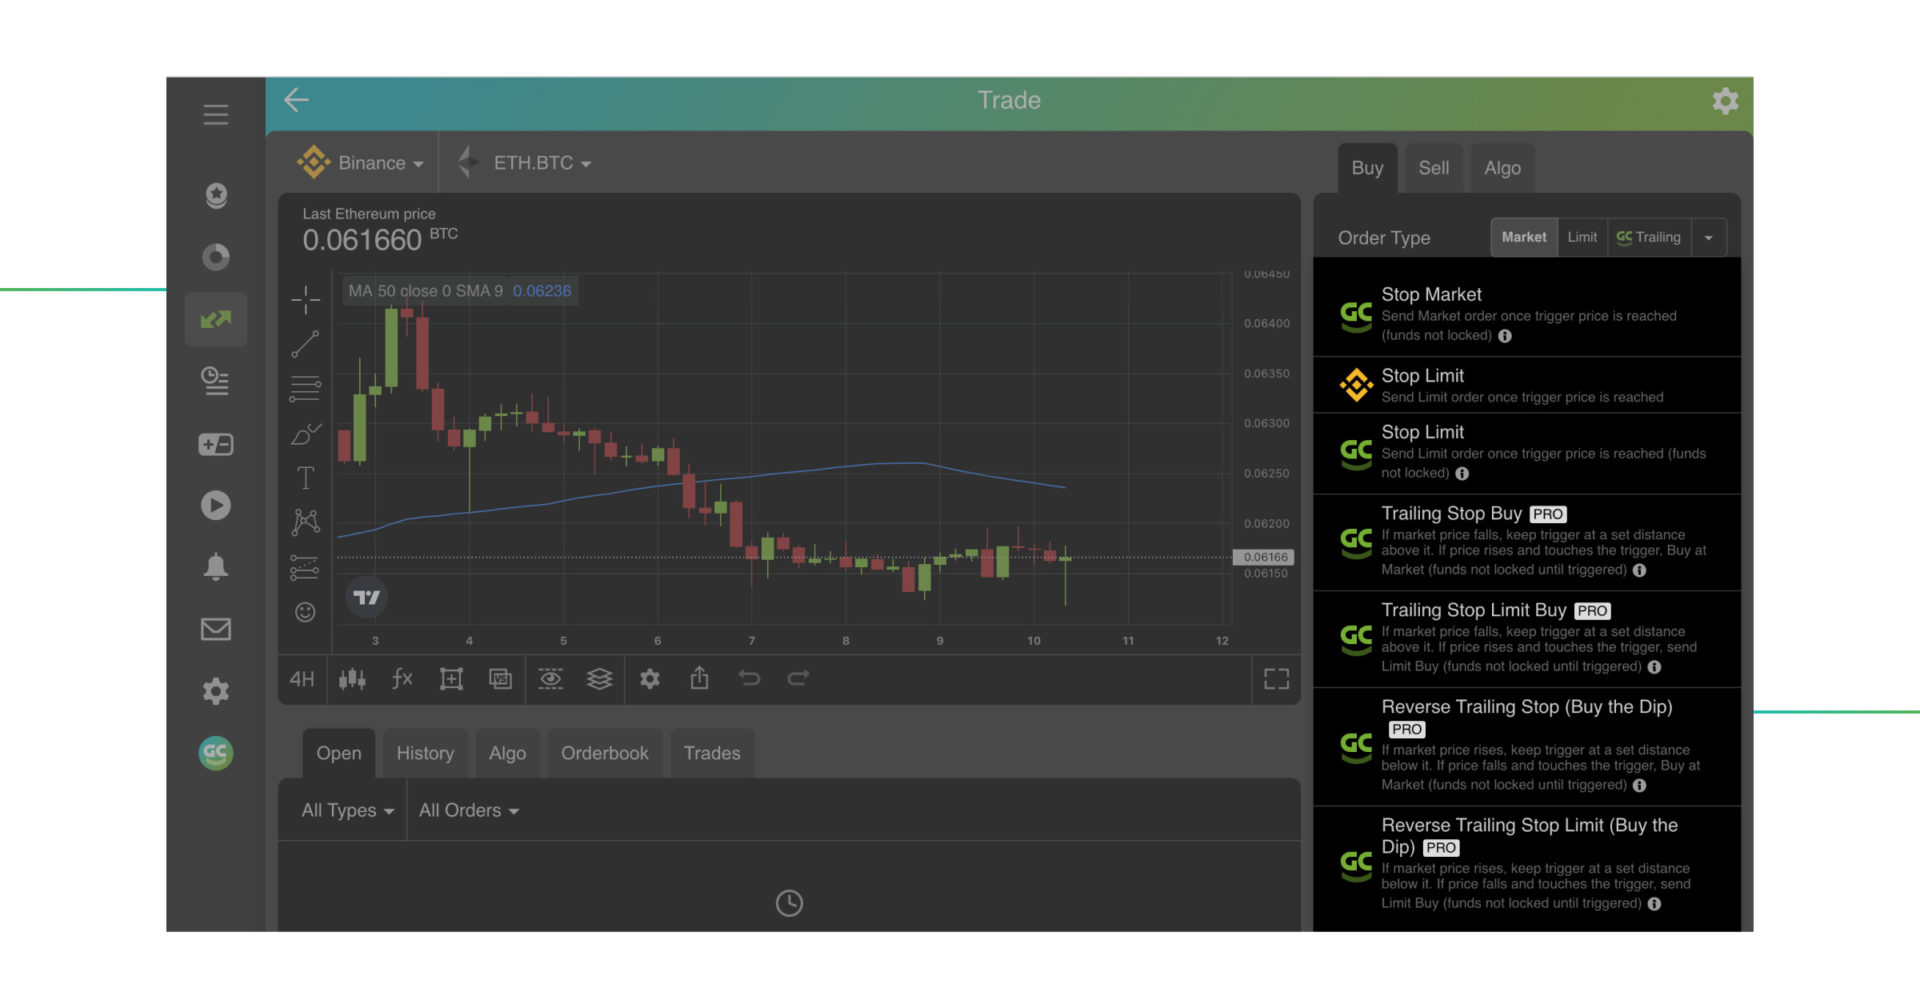Enable Market order type
Screen dimensions: 1920x1008
coord(1523,237)
